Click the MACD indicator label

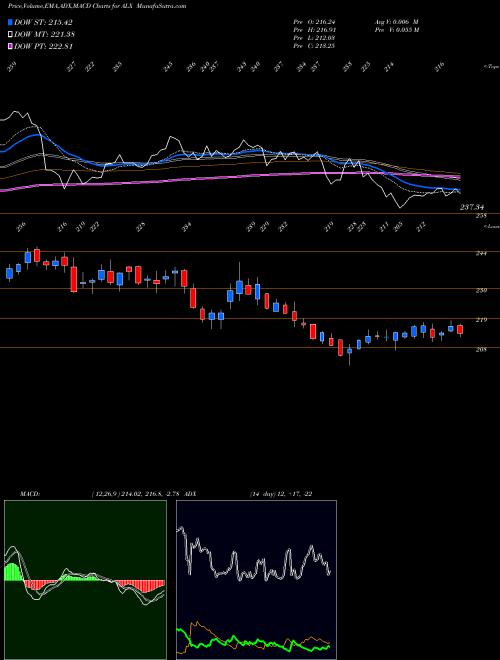tap(29, 494)
